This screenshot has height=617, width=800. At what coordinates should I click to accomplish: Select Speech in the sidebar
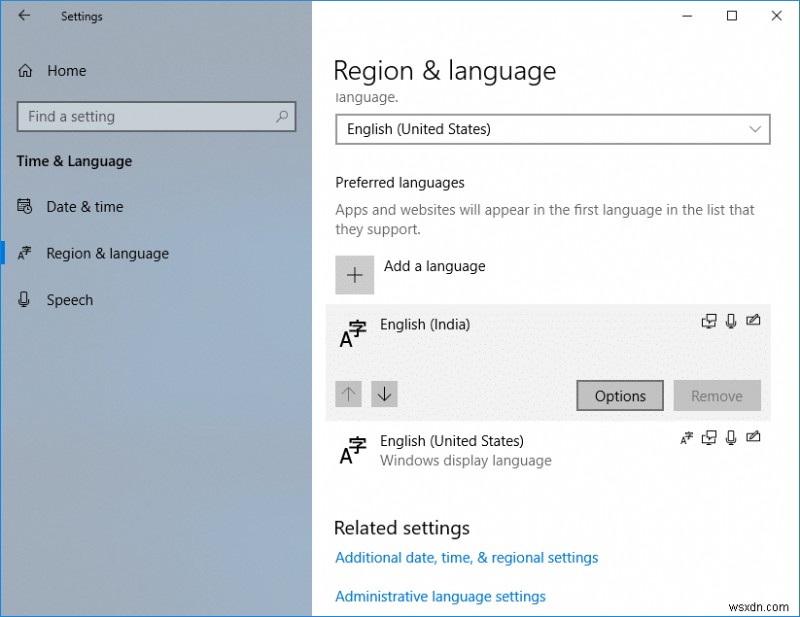pyautogui.click(x=70, y=299)
